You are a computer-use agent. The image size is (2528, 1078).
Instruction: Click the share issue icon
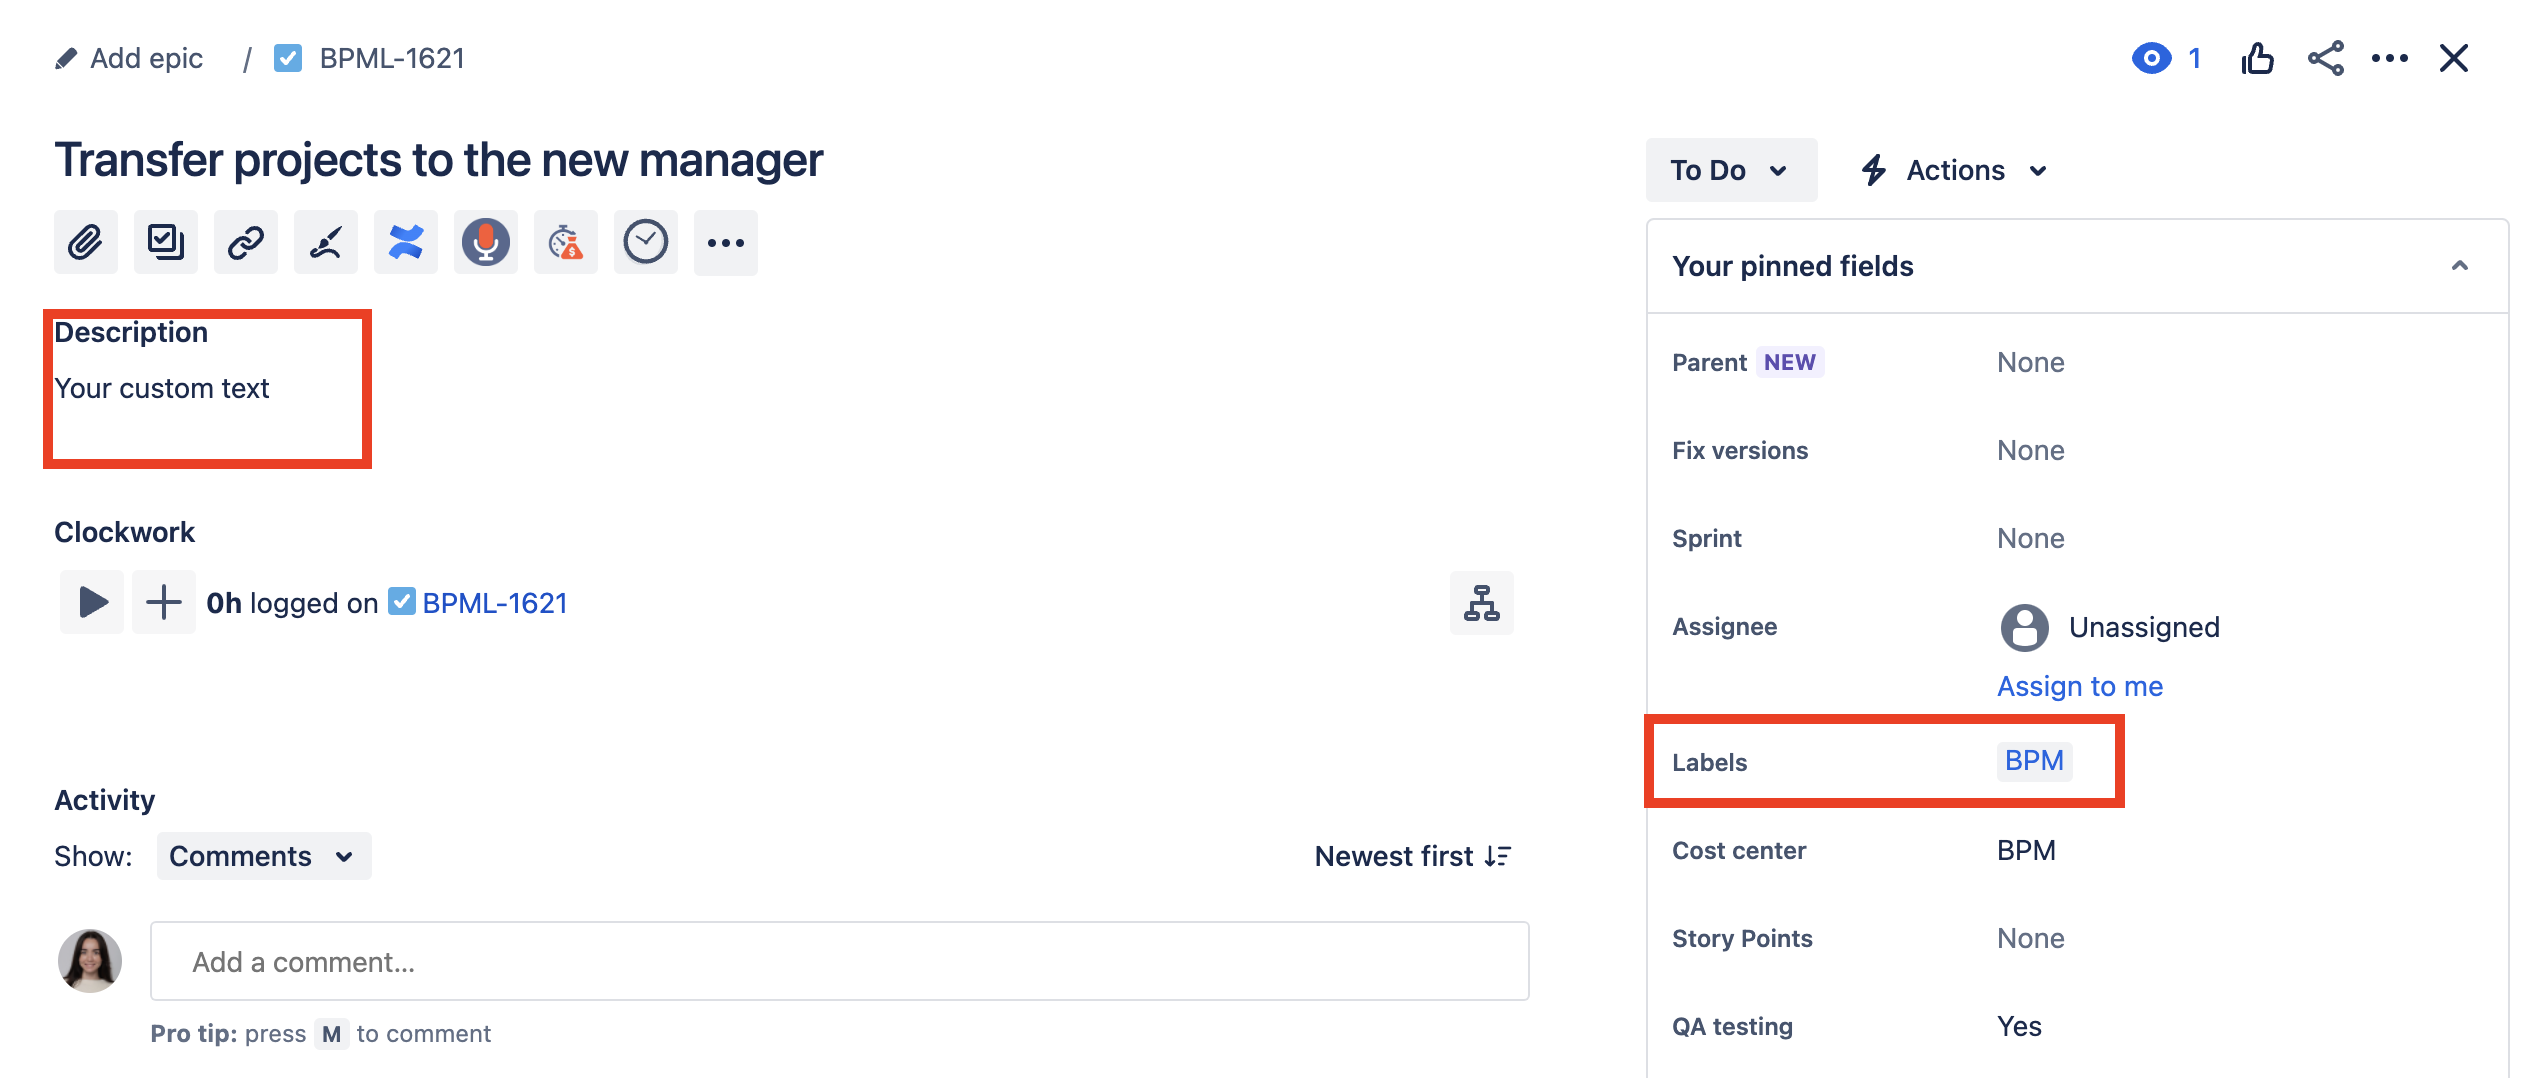(x=2325, y=59)
